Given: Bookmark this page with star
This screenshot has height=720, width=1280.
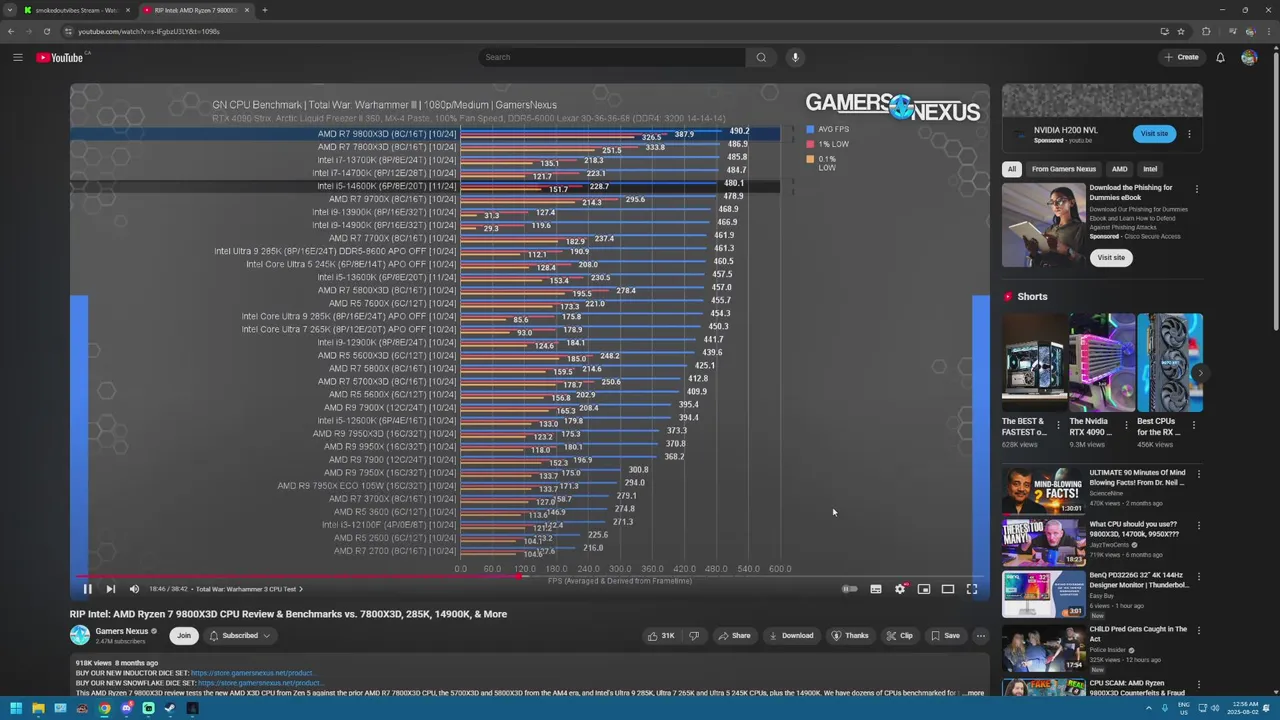Looking at the screenshot, I should 1181,31.
